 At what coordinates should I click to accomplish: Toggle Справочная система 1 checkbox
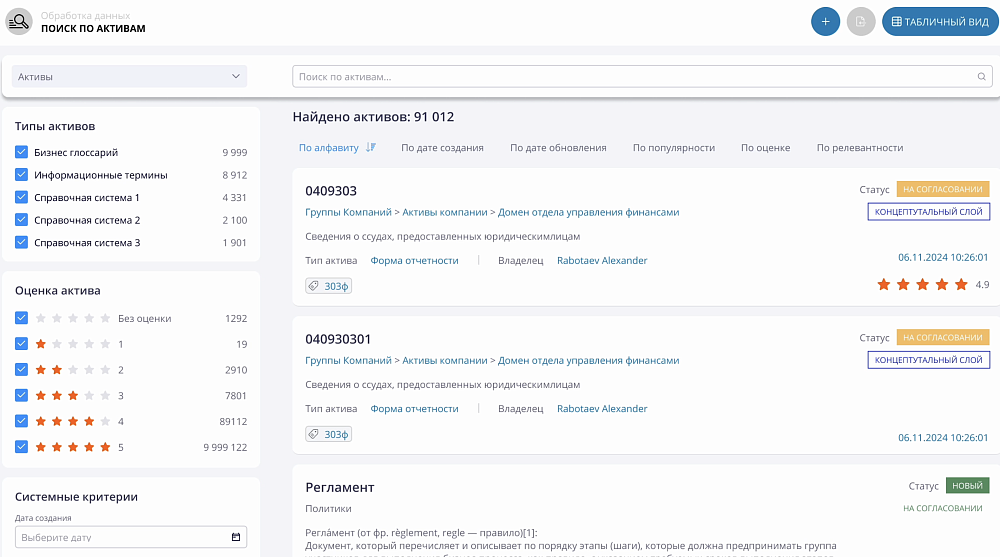coord(21,197)
